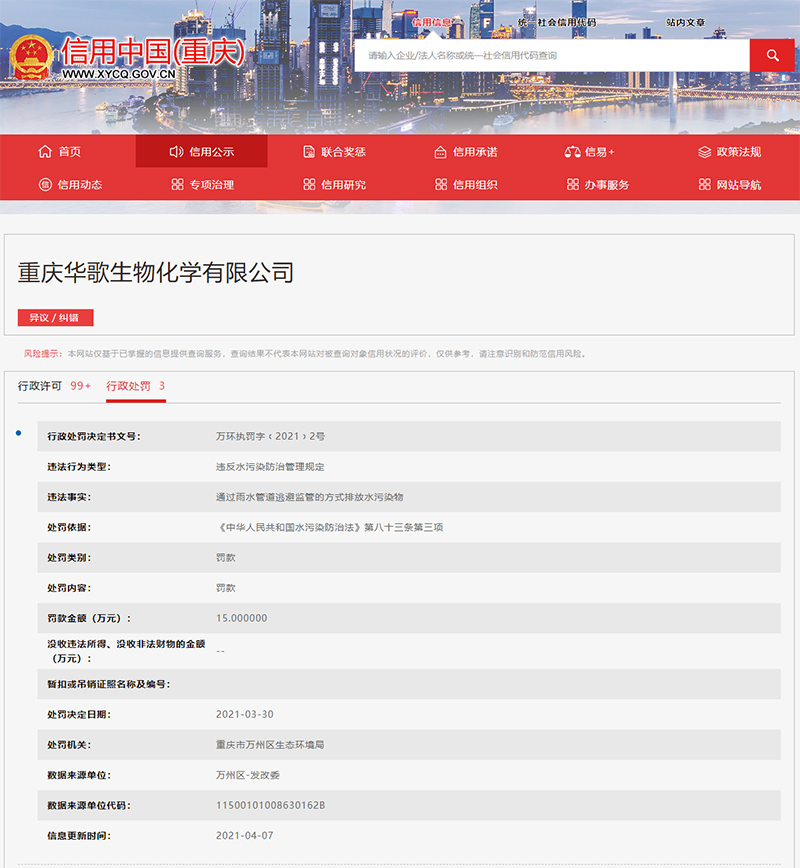Click the authority 重庆市万州区生态环境局
Screen dimensions: 800x868
click(x=270, y=745)
